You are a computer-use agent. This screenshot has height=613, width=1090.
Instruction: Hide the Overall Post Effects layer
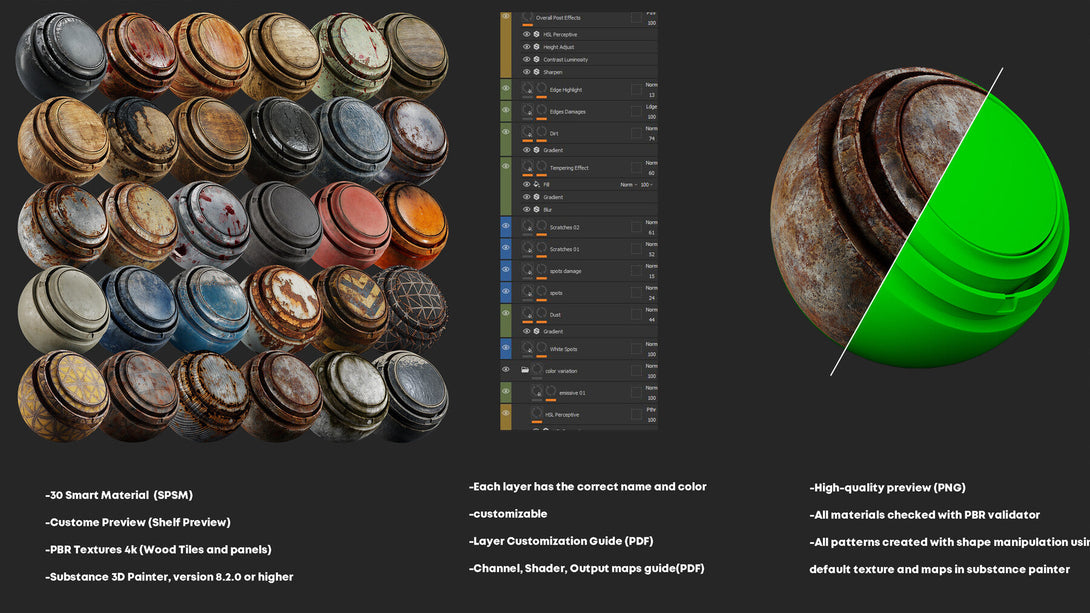click(x=506, y=16)
